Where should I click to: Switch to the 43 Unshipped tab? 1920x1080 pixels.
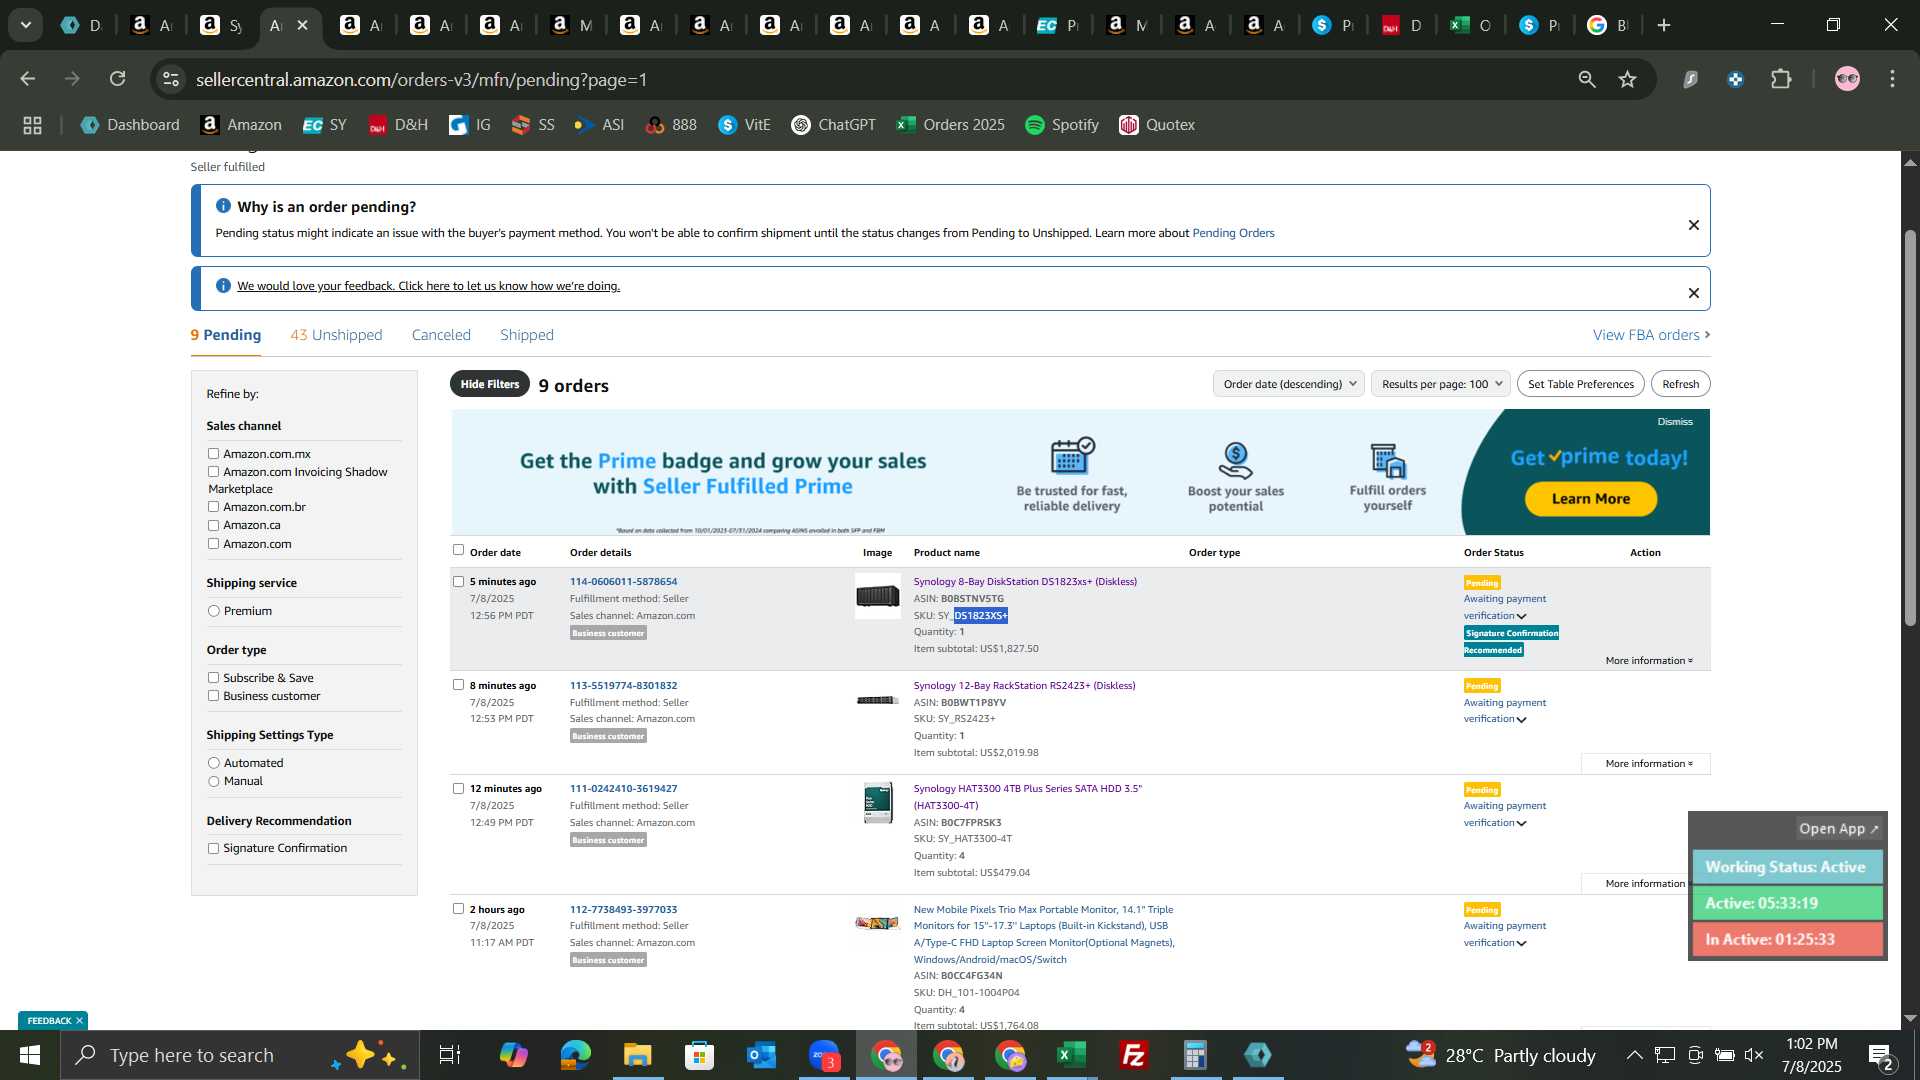[336, 335]
